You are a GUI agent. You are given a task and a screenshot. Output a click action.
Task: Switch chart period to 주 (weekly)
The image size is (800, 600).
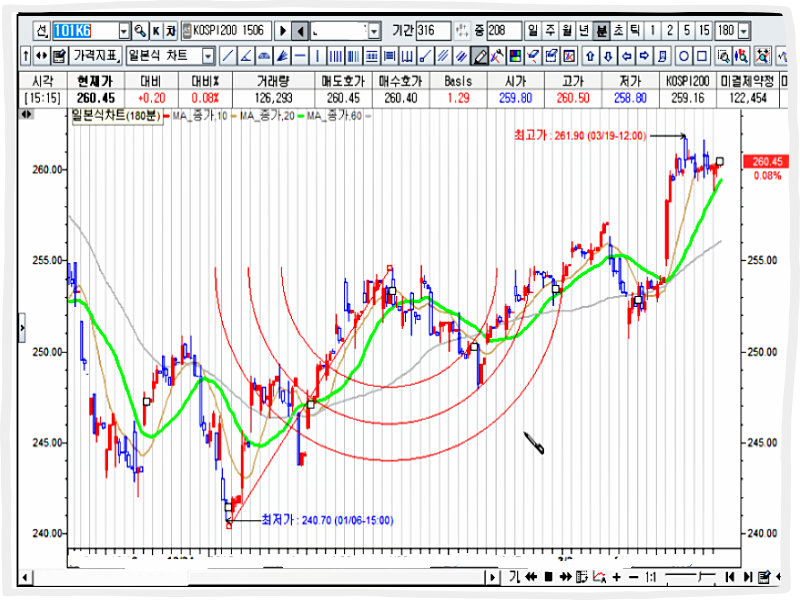[551, 31]
